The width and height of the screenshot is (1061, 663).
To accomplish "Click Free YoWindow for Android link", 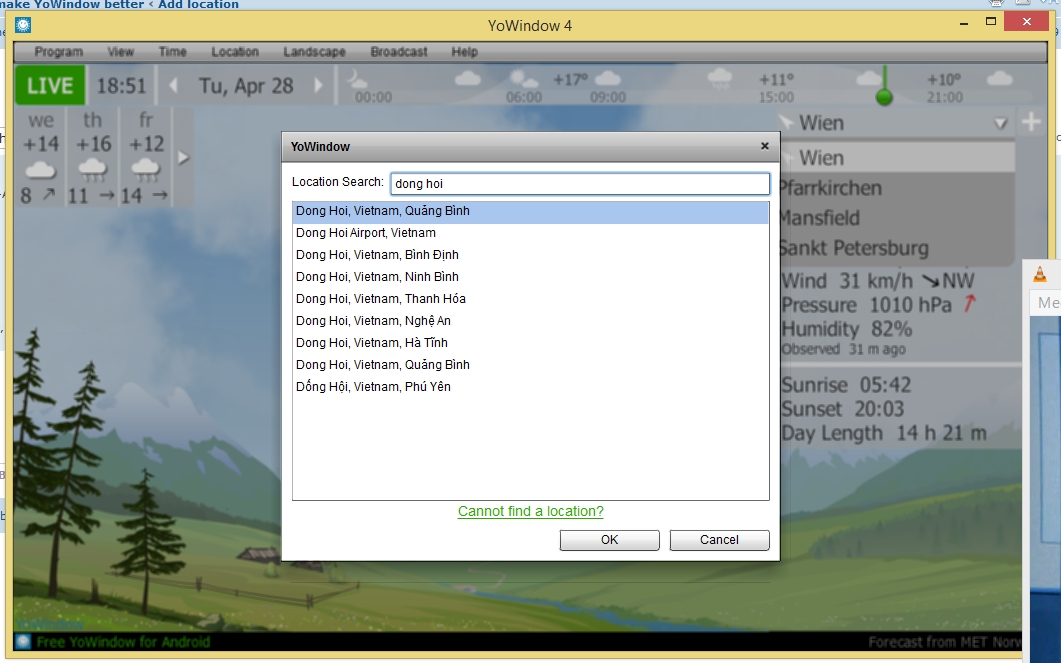I will coord(124,642).
